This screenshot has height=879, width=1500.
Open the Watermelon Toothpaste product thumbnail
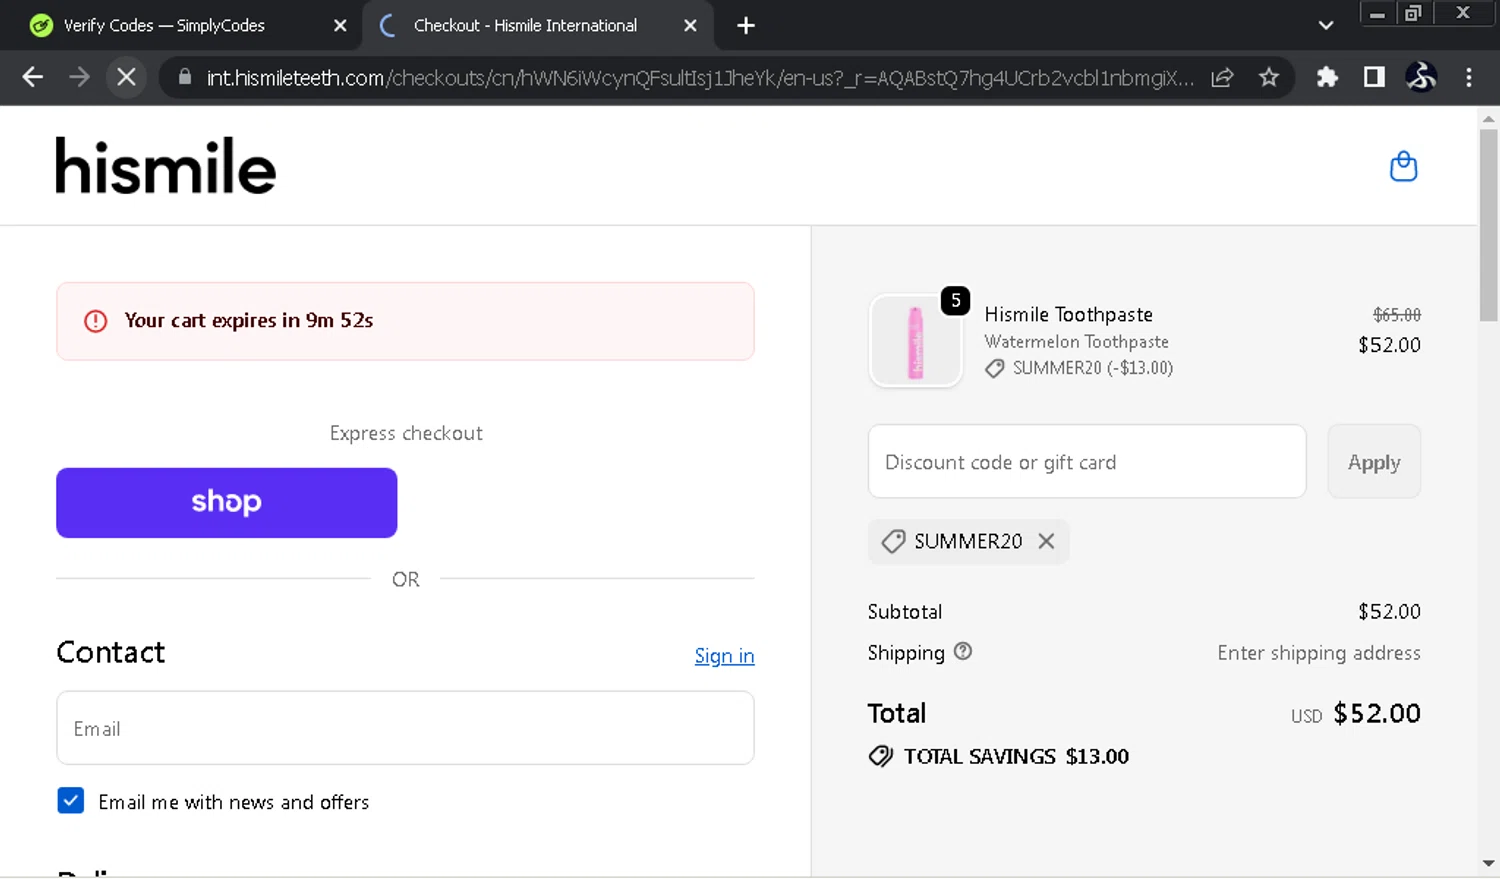pos(915,341)
